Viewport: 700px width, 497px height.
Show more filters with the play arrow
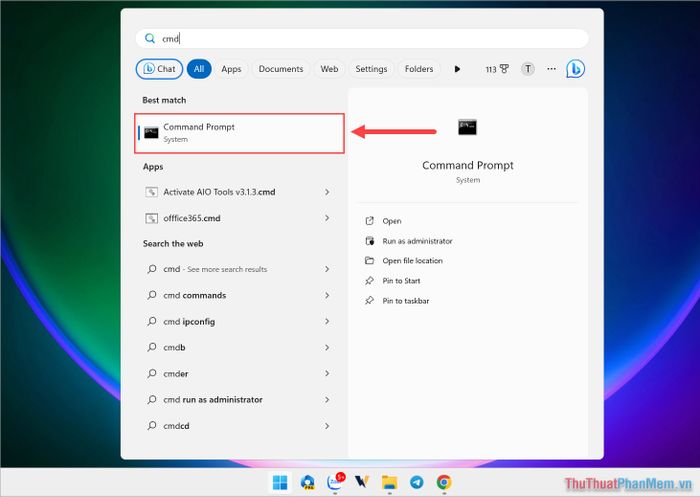pos(457,69)
